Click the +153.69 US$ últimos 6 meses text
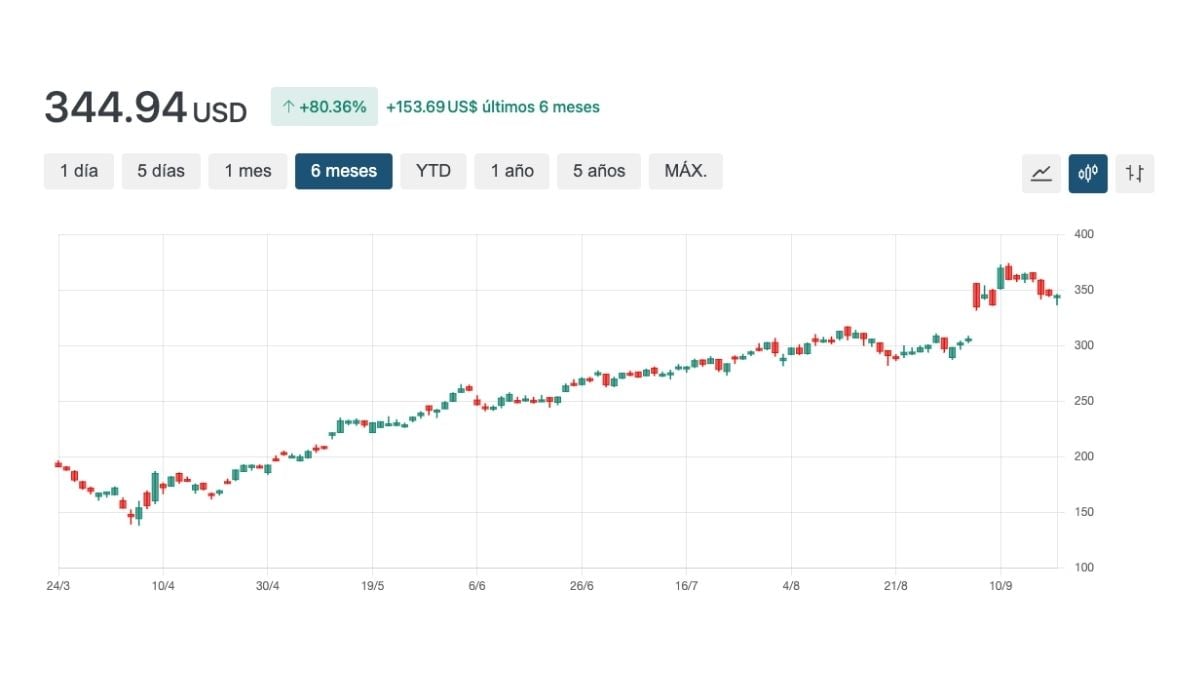 pyautogui.click(x=493, y=107)
